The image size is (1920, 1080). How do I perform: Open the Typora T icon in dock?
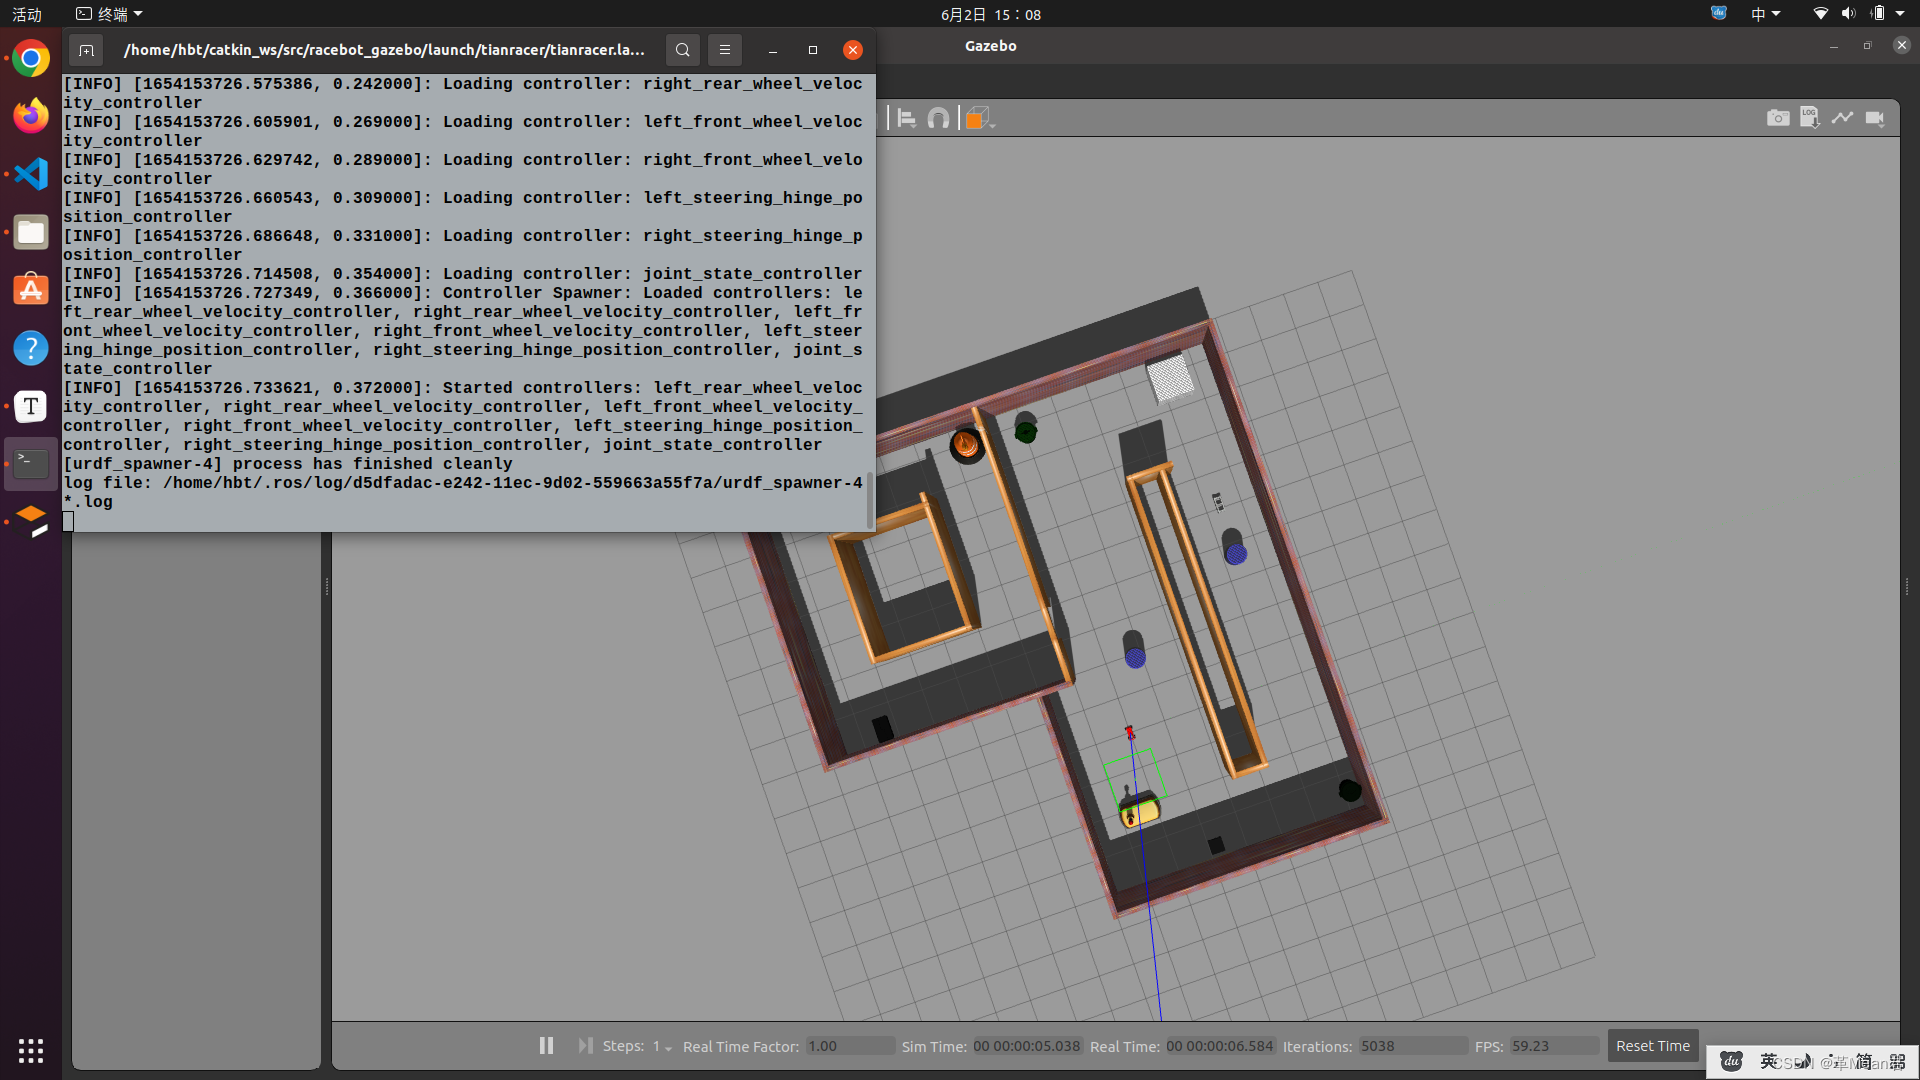click(31, 406)
